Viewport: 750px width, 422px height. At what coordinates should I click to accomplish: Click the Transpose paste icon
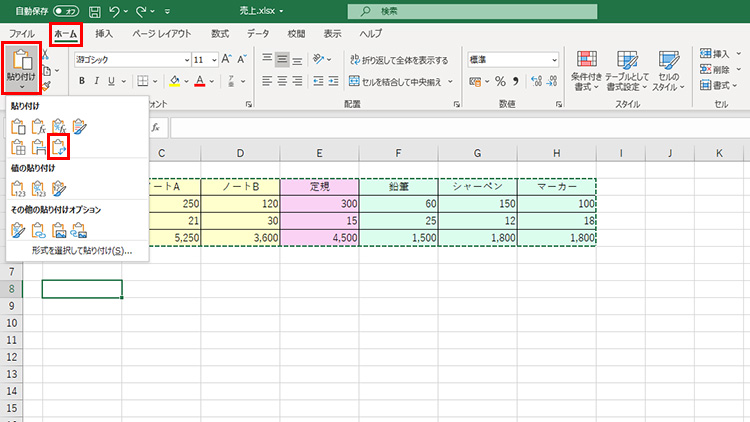[60, 147]
